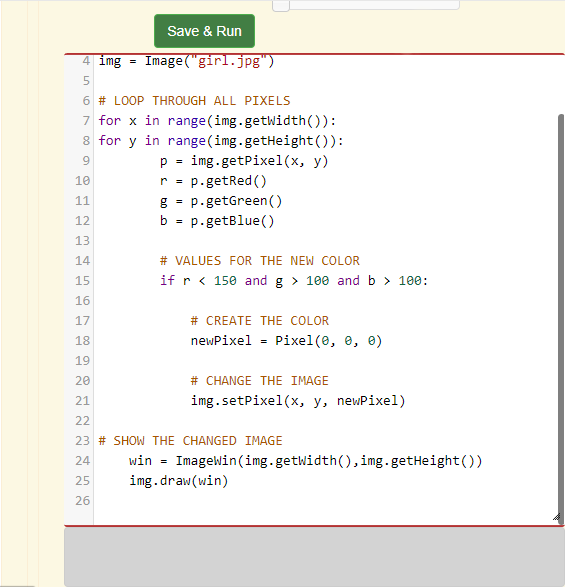Click on the for x in range line

[217, 121]
